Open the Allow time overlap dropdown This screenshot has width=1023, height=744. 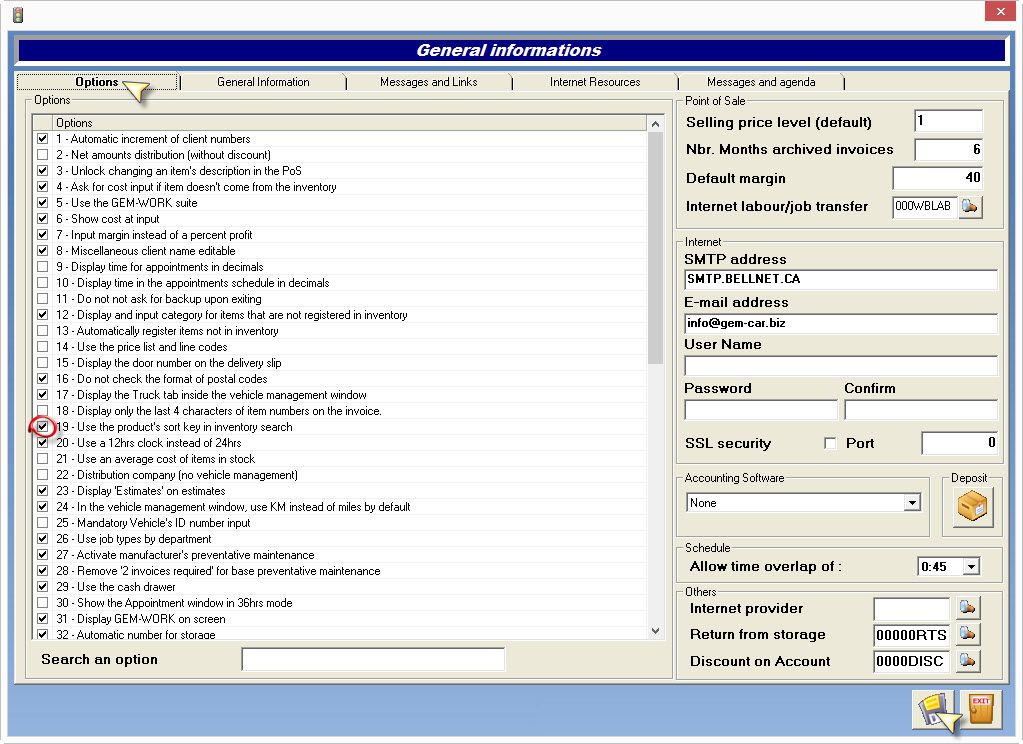click(x=971, y=566)
